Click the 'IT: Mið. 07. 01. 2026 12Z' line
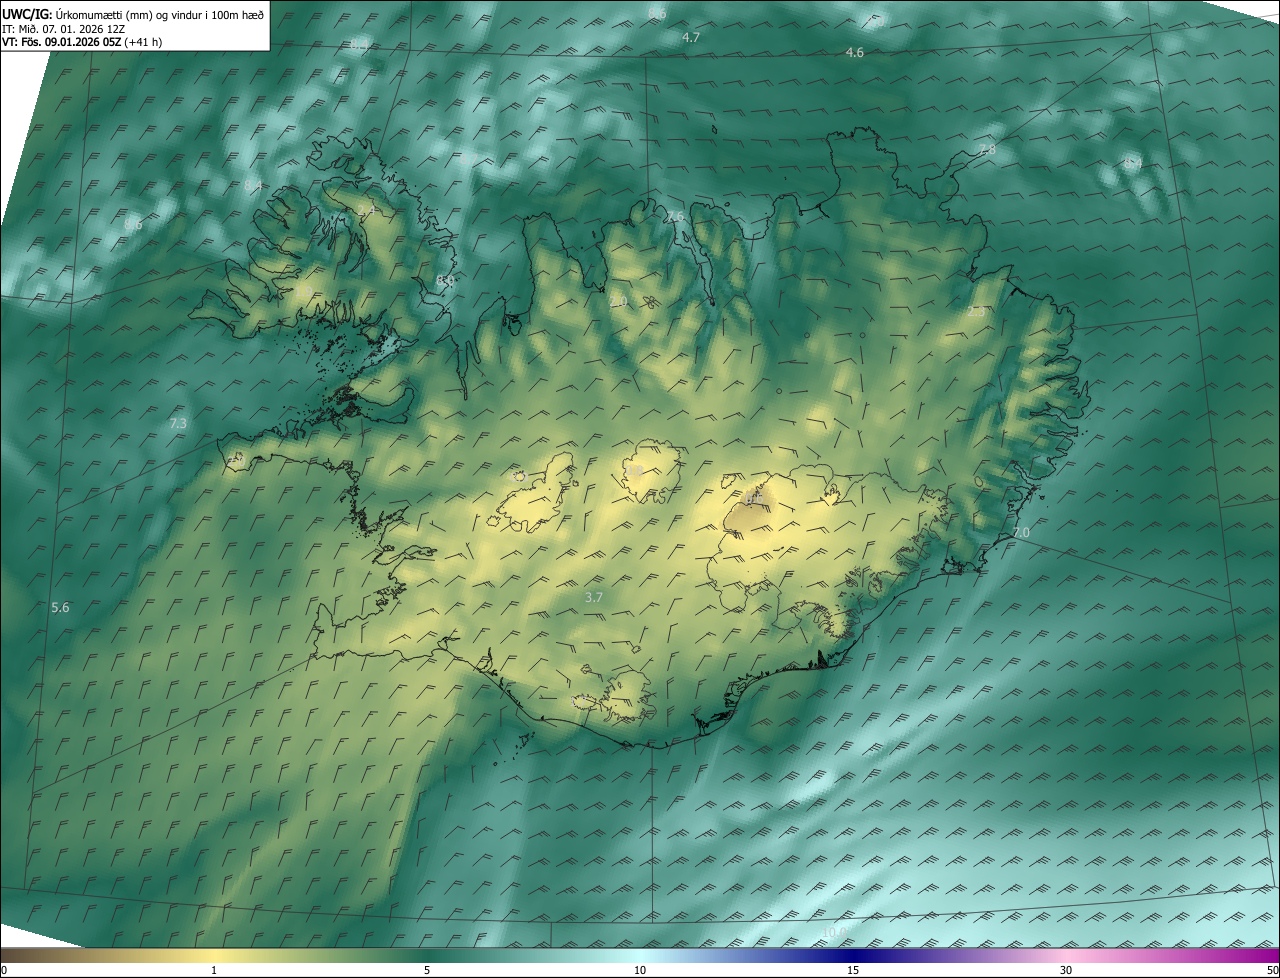 tap(63, 28)
